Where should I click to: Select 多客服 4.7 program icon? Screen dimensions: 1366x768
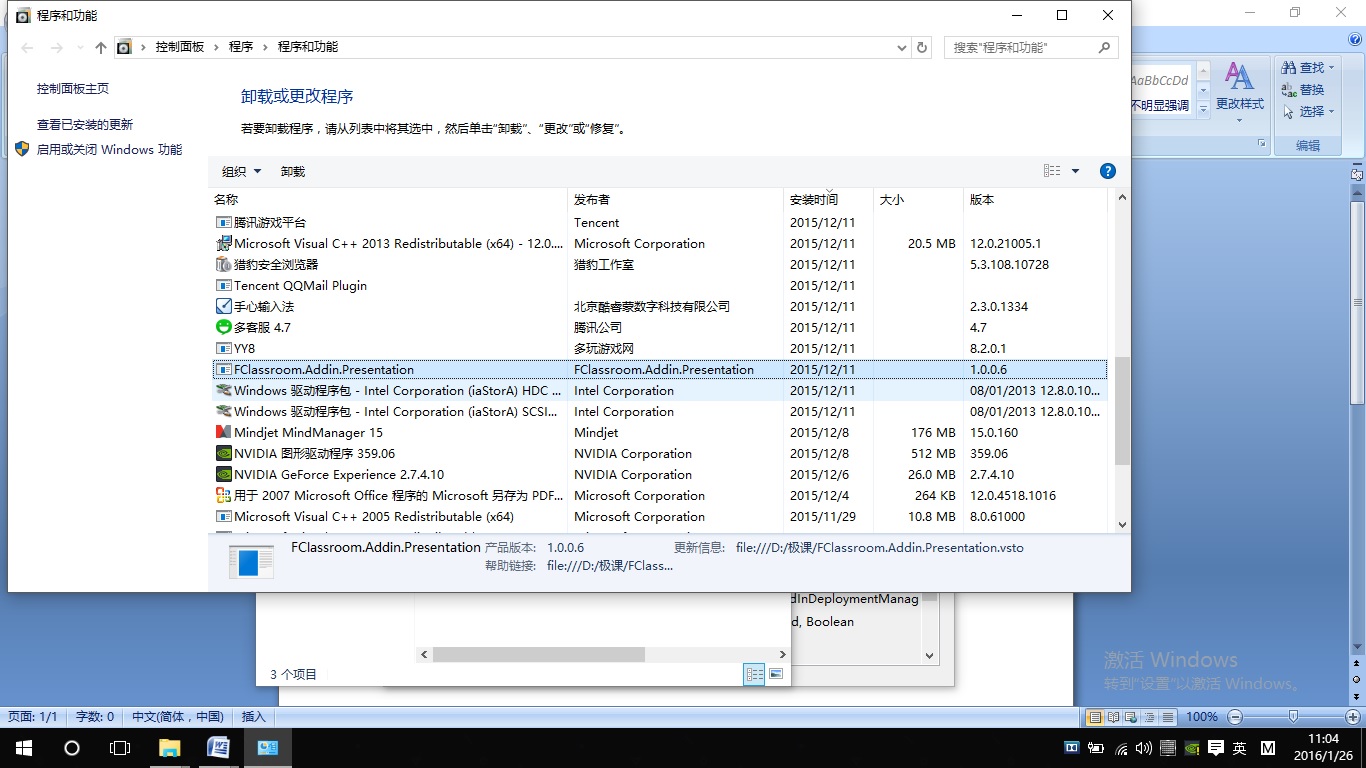click(x=224, y=328)
